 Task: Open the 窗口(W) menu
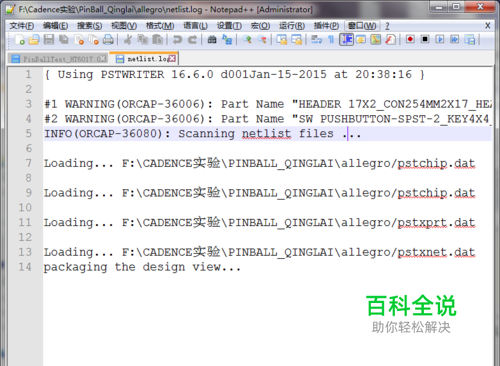[x=362, y=26]
